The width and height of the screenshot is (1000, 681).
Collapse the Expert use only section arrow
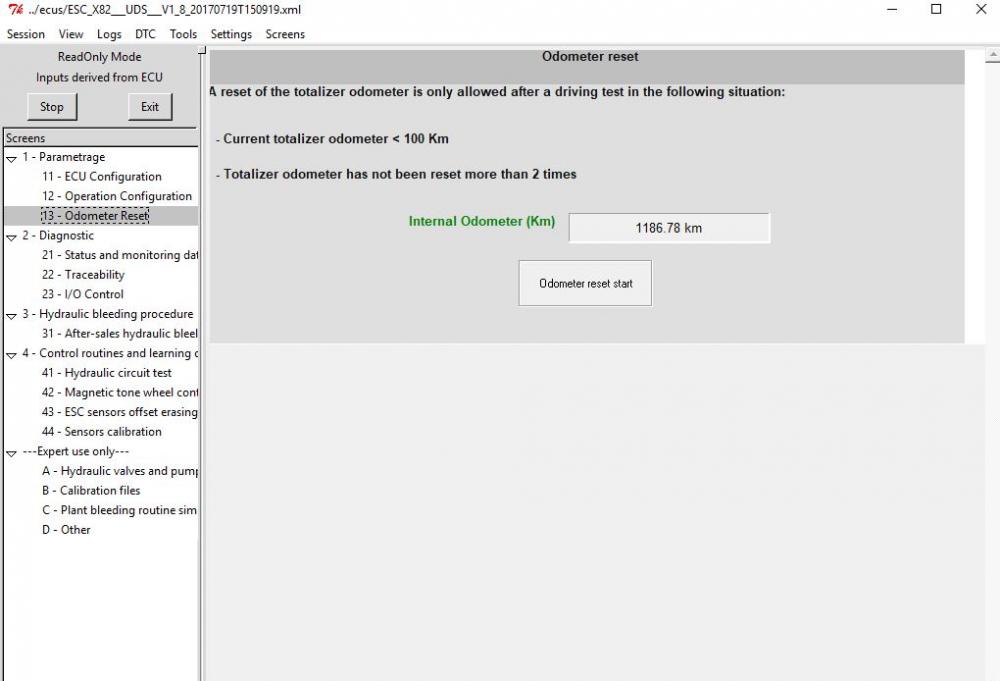(x=11, y=453)
